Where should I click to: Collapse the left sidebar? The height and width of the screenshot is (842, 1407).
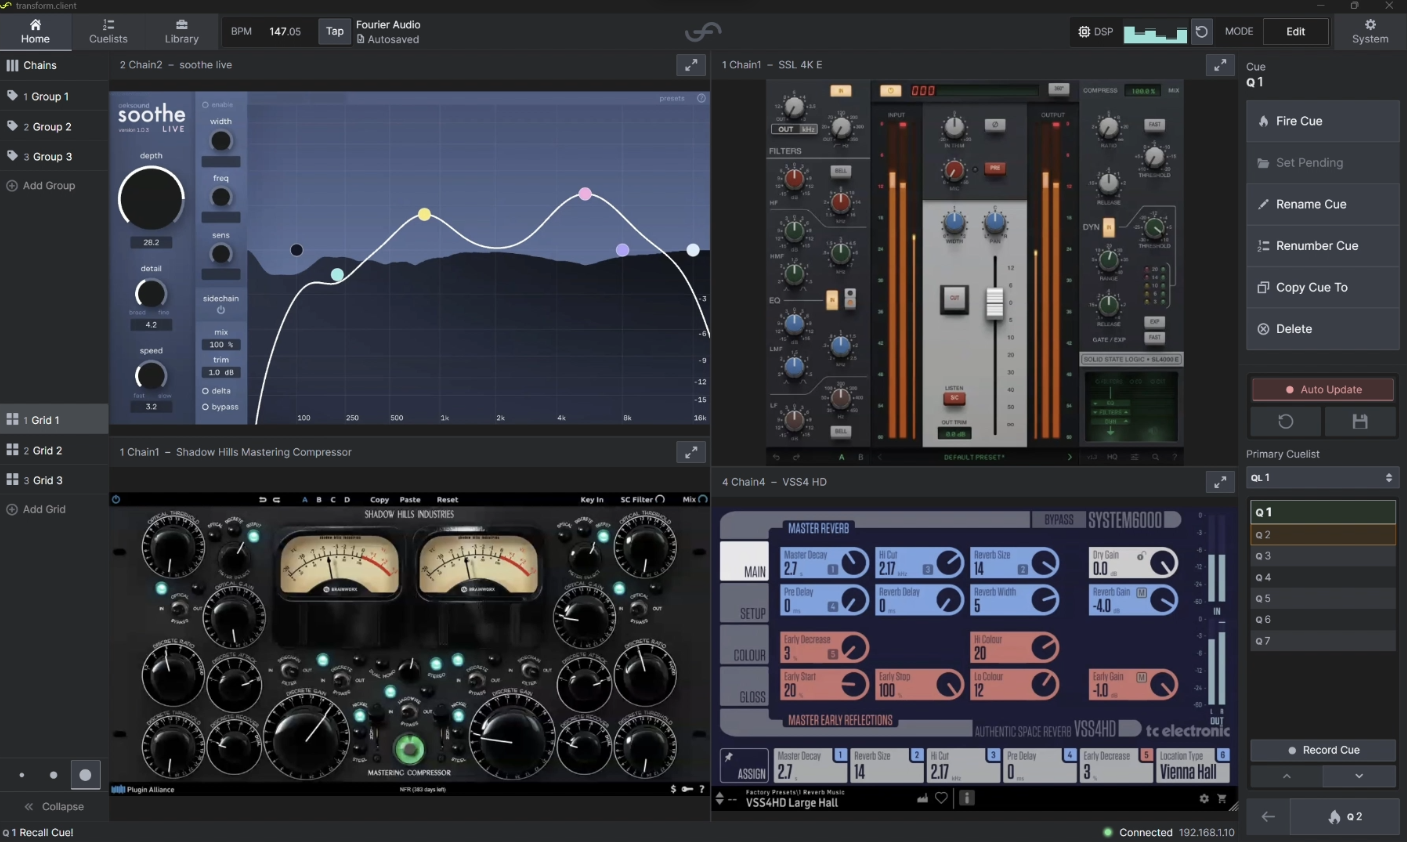54,807
